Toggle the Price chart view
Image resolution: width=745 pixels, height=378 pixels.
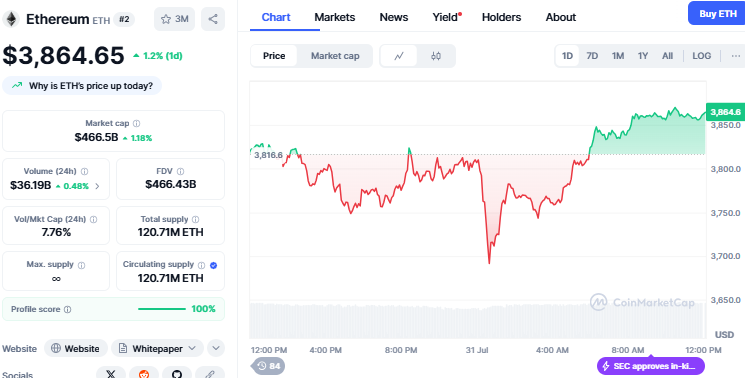tap(274, 56)
